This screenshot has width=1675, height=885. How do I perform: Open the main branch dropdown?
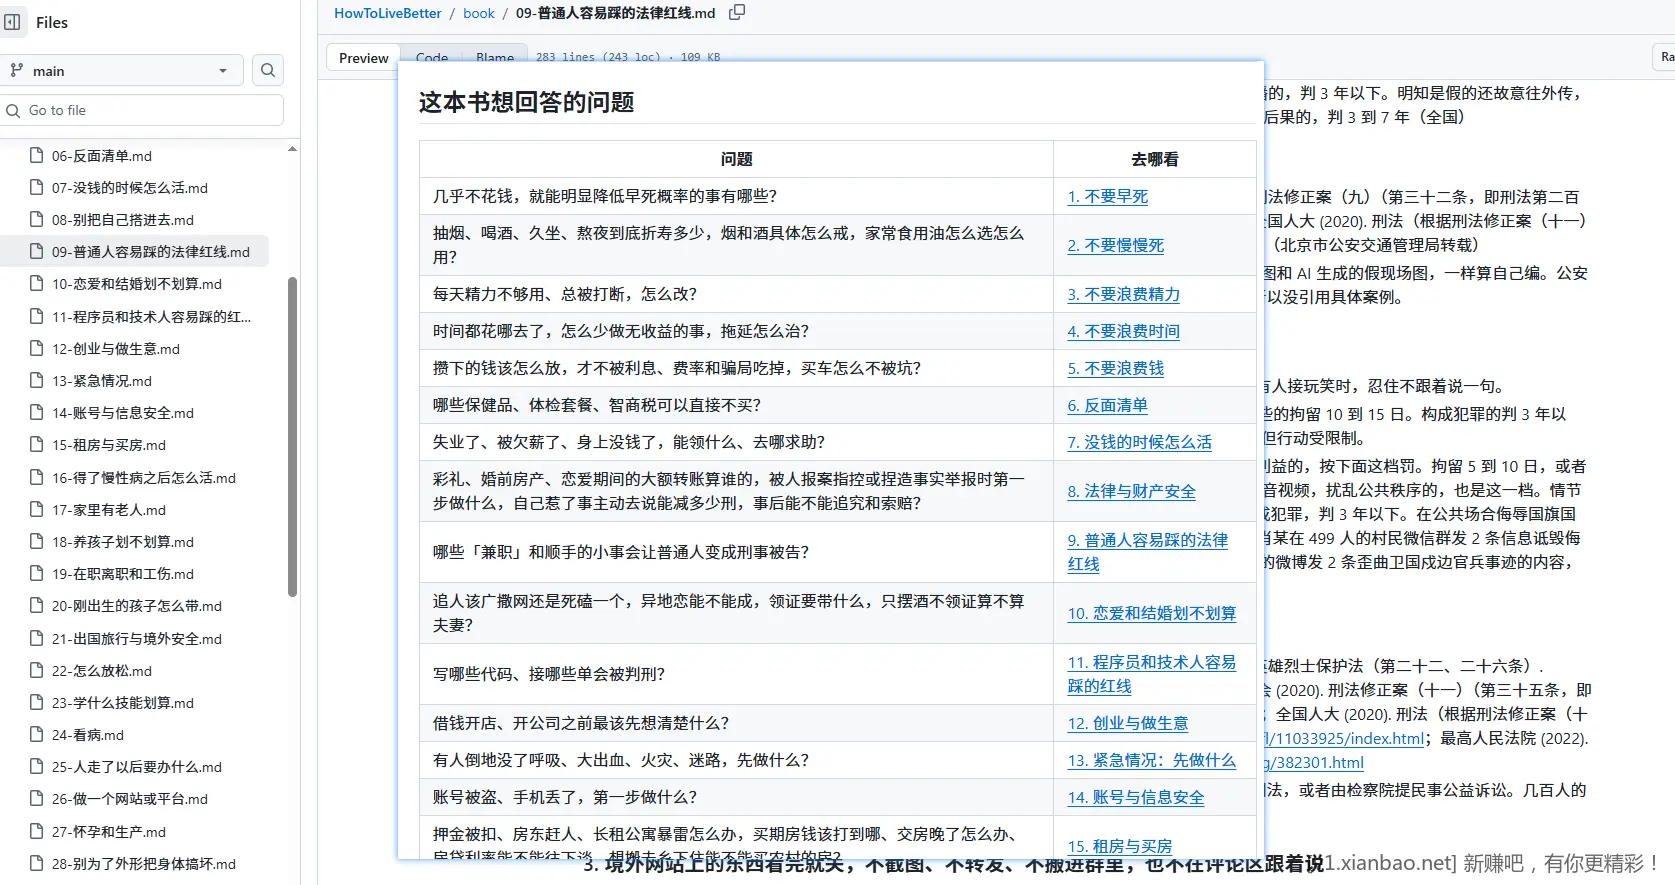(122, 70)
